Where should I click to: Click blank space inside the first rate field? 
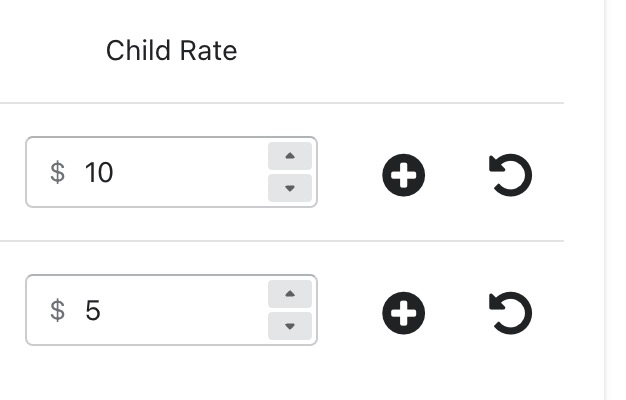point(188,172)
